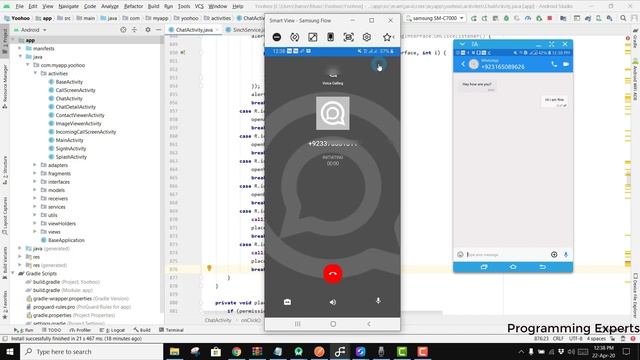Open Chrome from the Windows taskbar
The width and height of the screenshot is (640, 360).
tap(236, 351)
